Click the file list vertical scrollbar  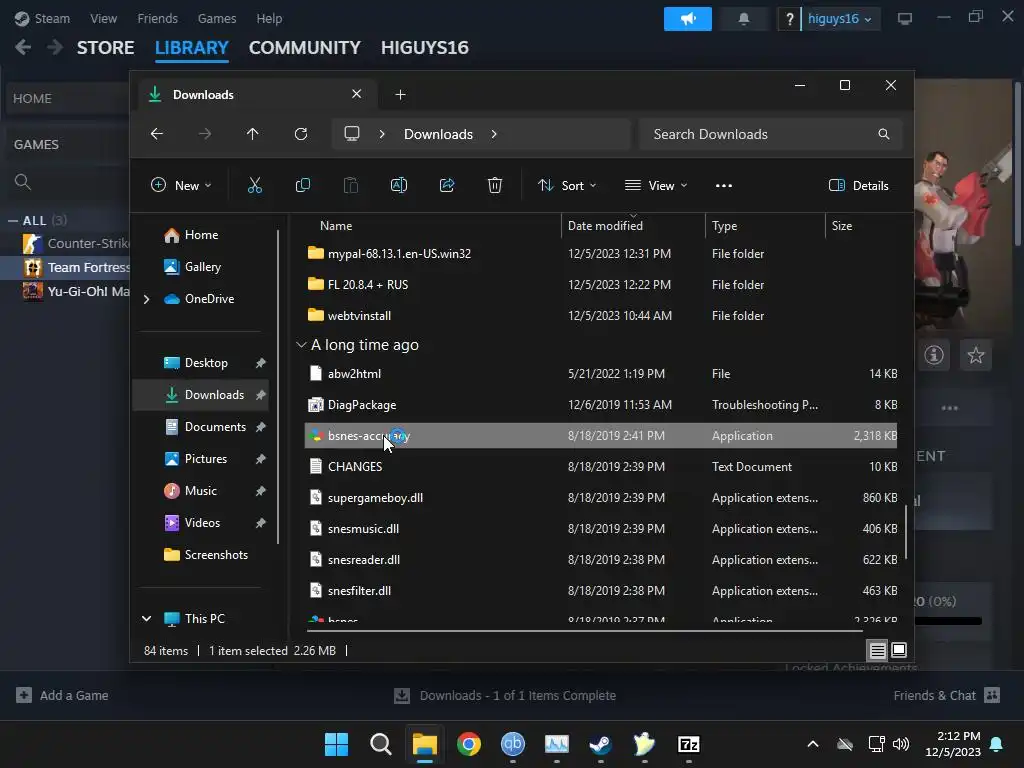pos(906,532)
